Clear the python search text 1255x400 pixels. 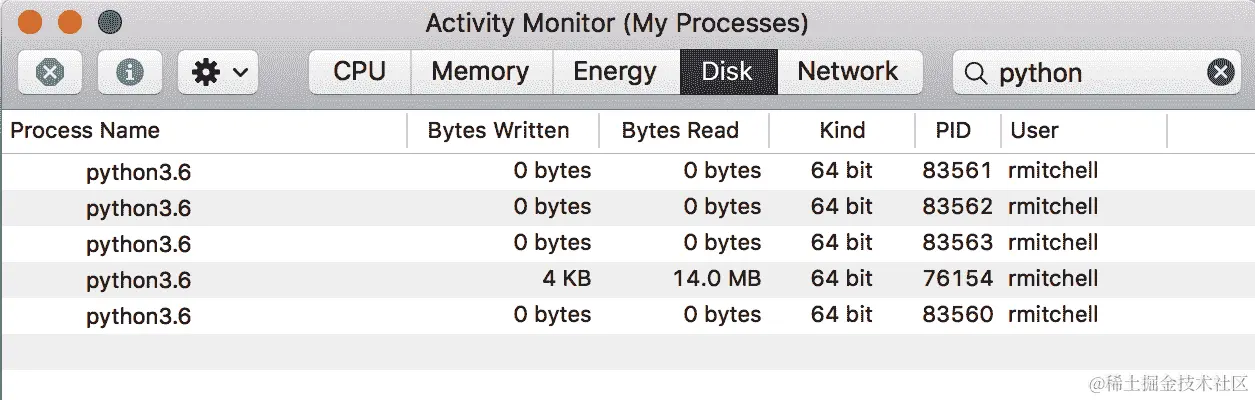click(x=1220, y=72)
